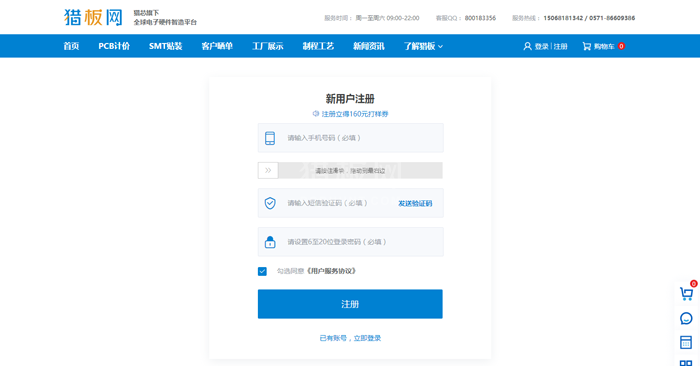Image resolution: width=700 pixels, height=366 pixels.
Task: Focus the phone number input field
Action: click(x=350, y=138)
